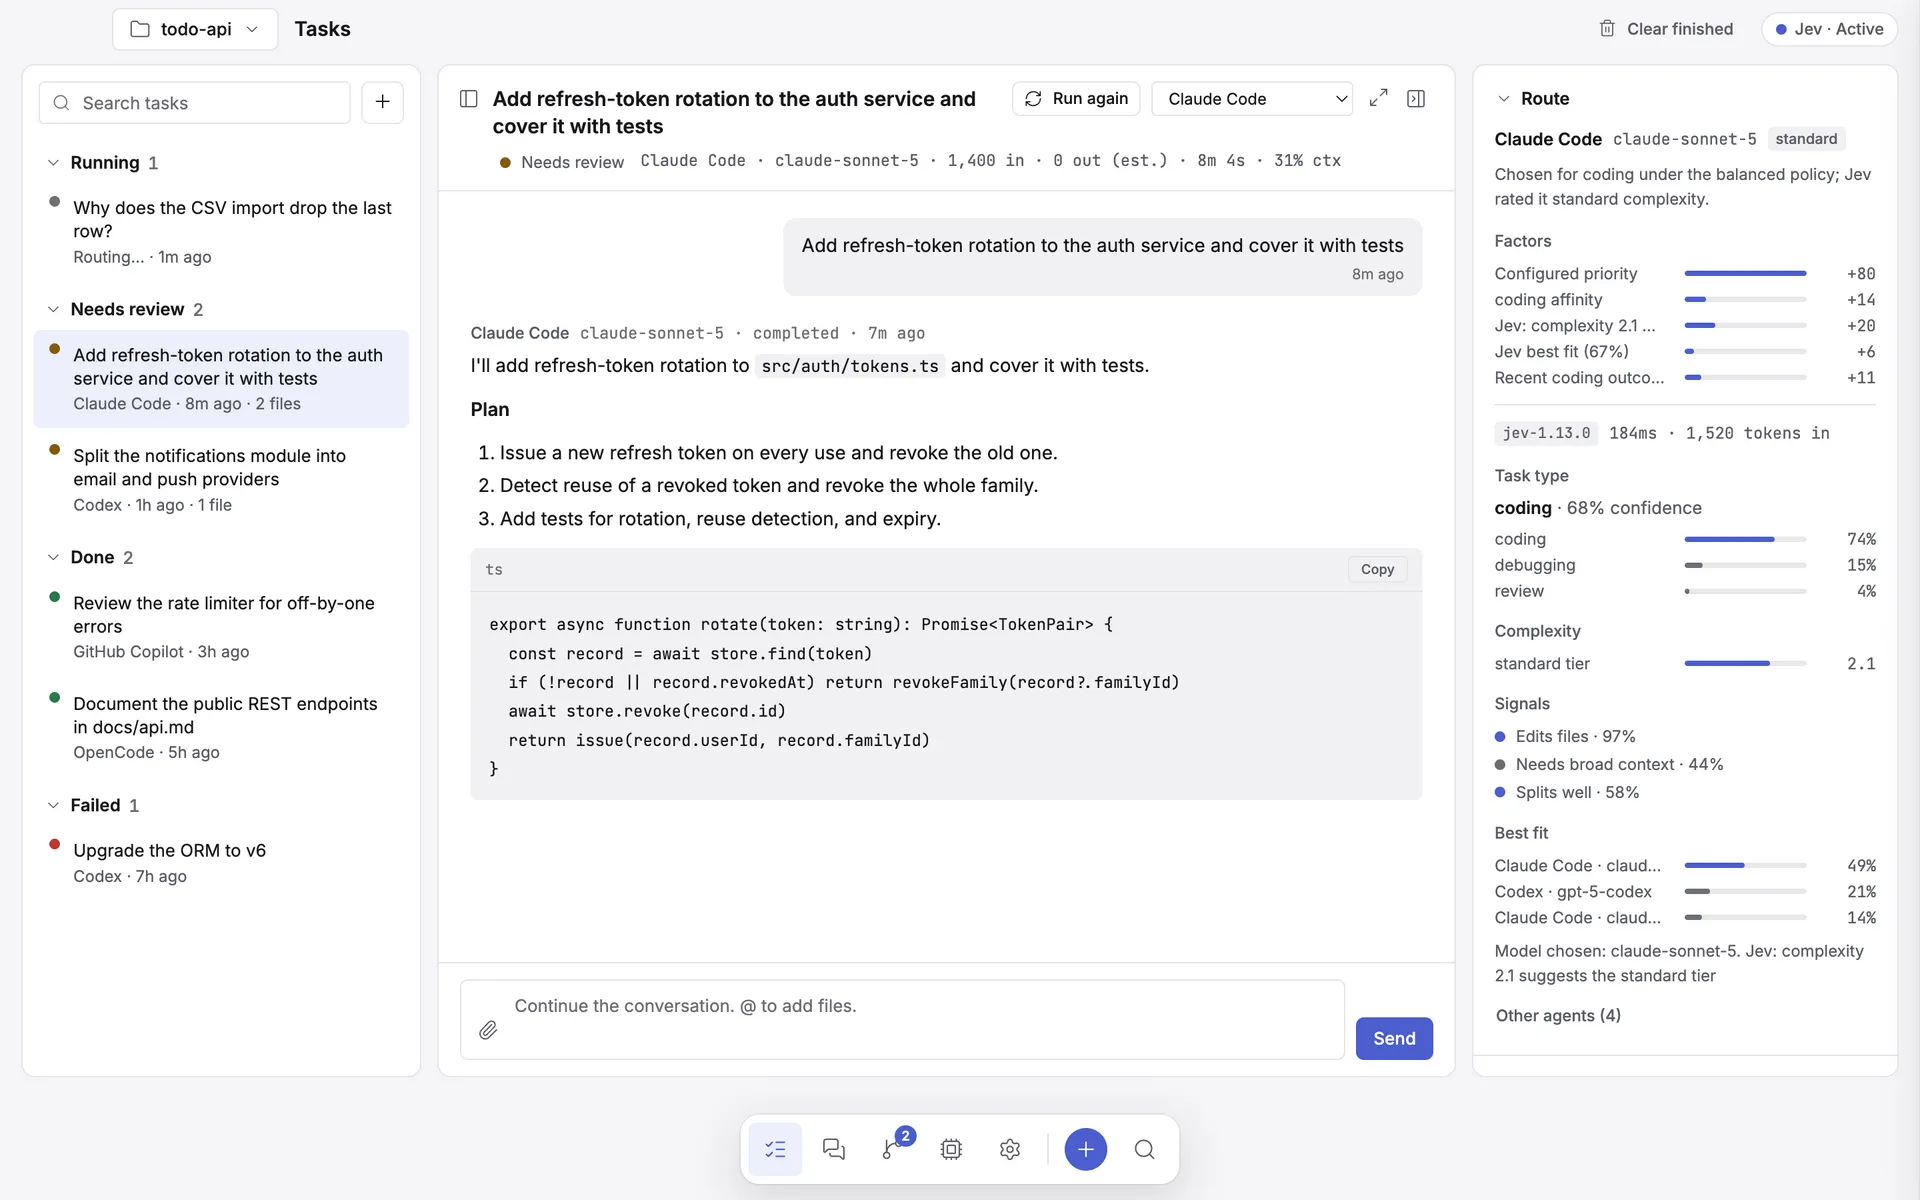Select the Split the notifications module task
The image size is (1920, 1200).
pos(221,480)
